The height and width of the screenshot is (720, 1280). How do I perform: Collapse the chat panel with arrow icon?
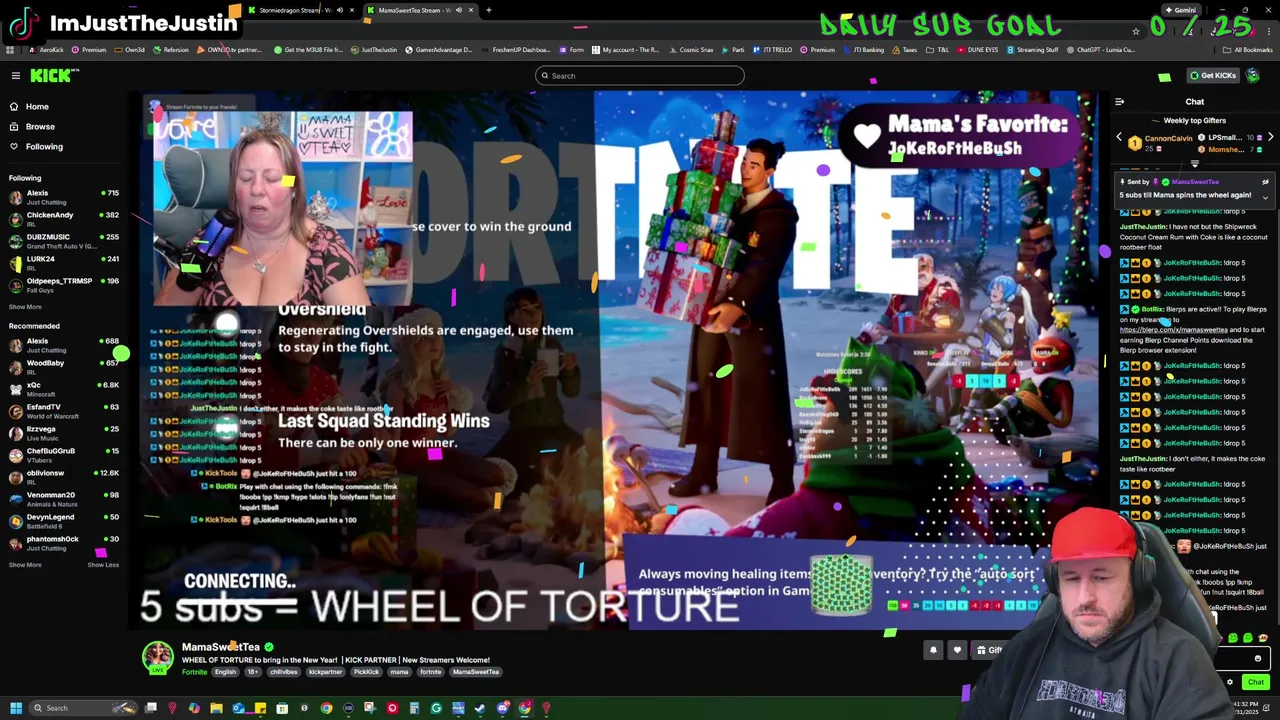click(x=1119, y=102)
